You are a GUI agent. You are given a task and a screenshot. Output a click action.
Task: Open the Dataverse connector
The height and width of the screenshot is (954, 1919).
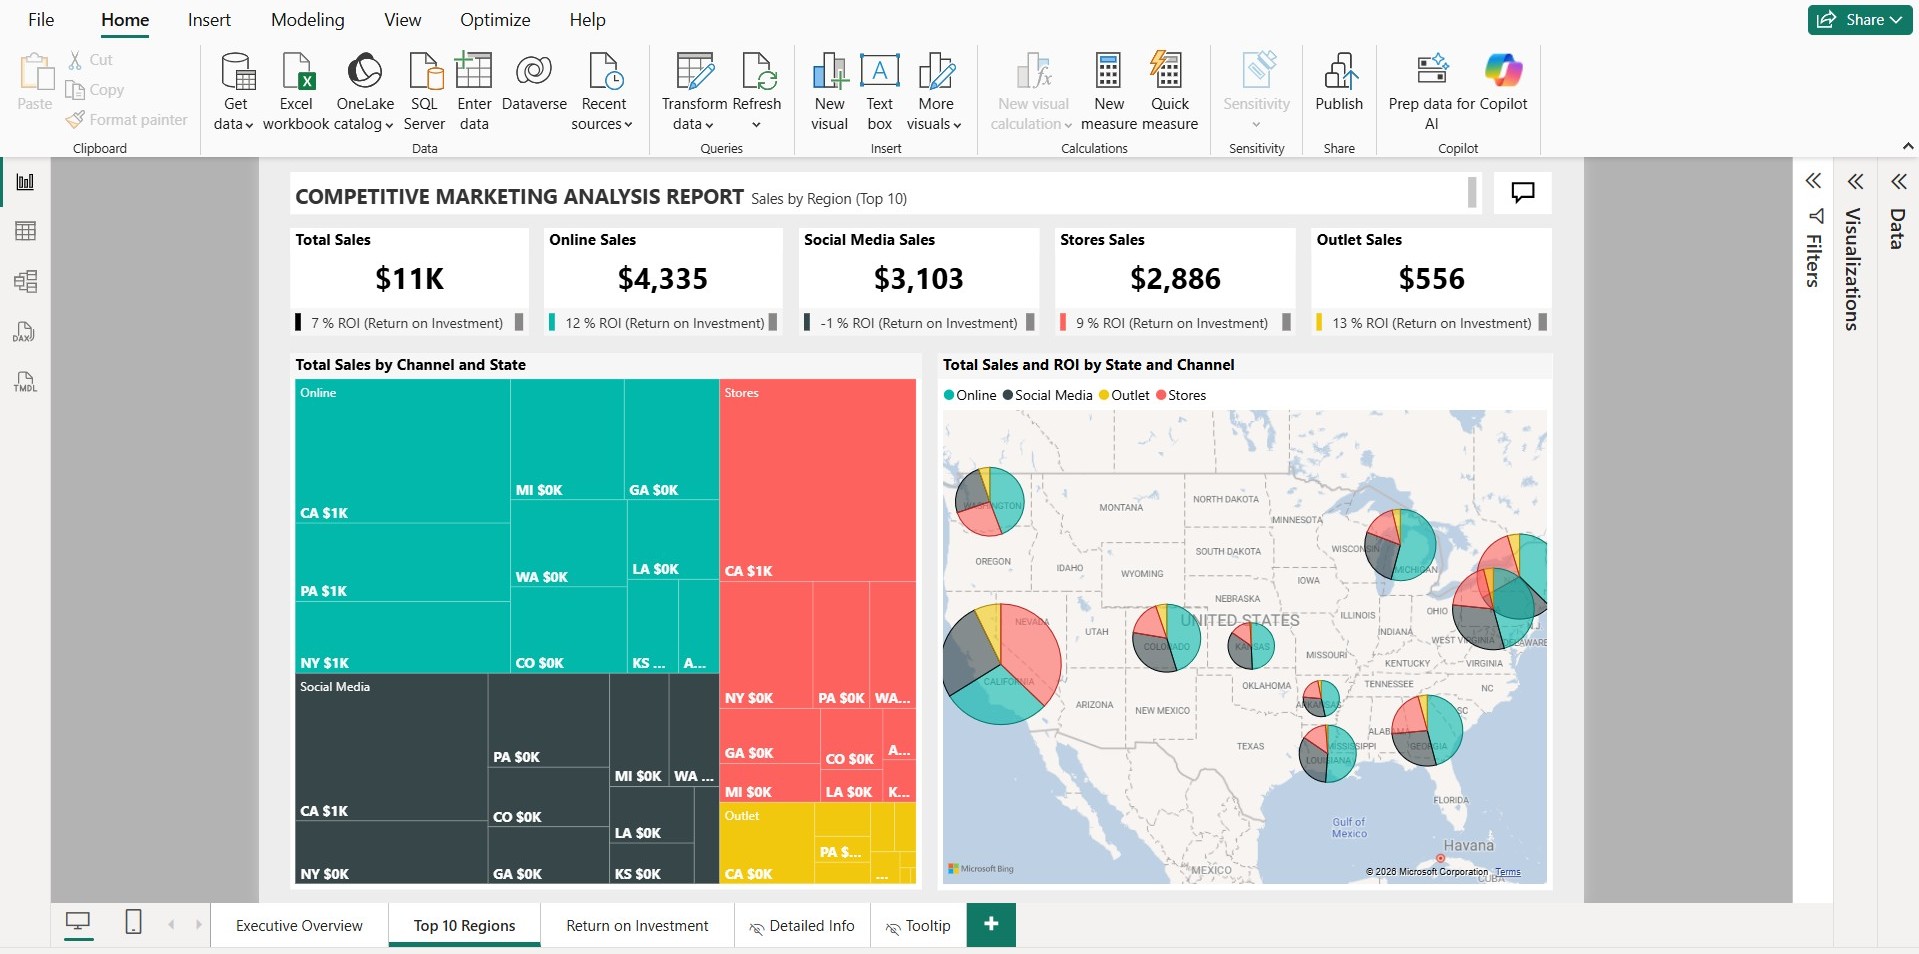point(534,91)
